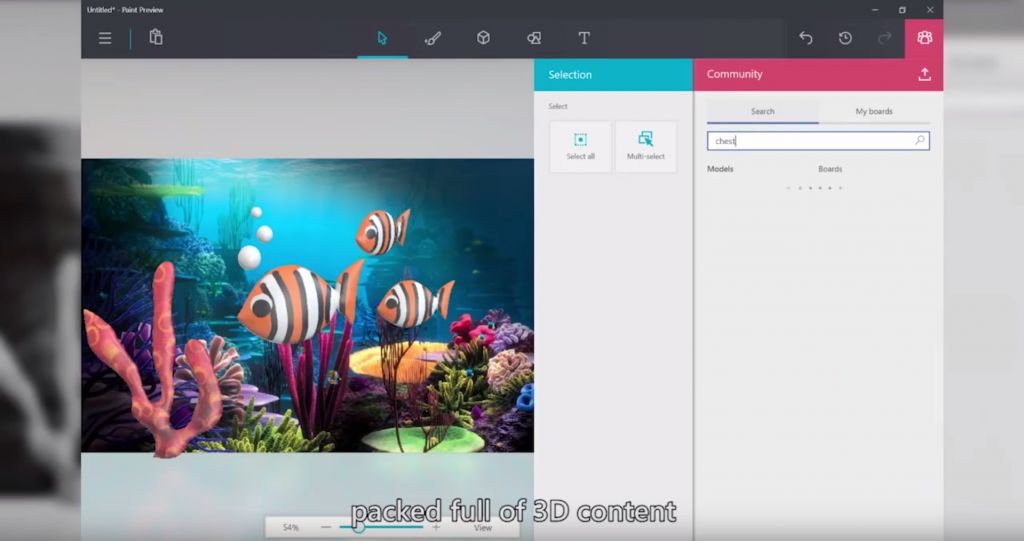The width and height of the screenshot is (1024, 541).
Task: Click the Paste clipboard icon
Action: (156, 38)
